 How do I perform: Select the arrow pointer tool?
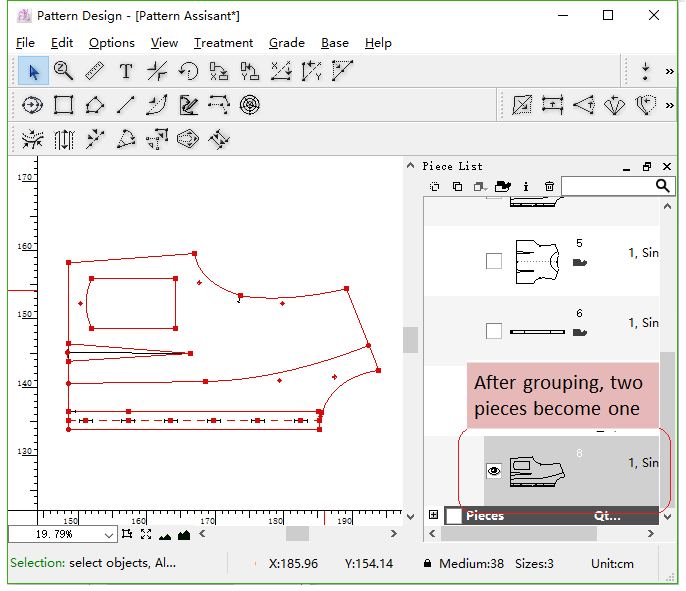[33, 71]
